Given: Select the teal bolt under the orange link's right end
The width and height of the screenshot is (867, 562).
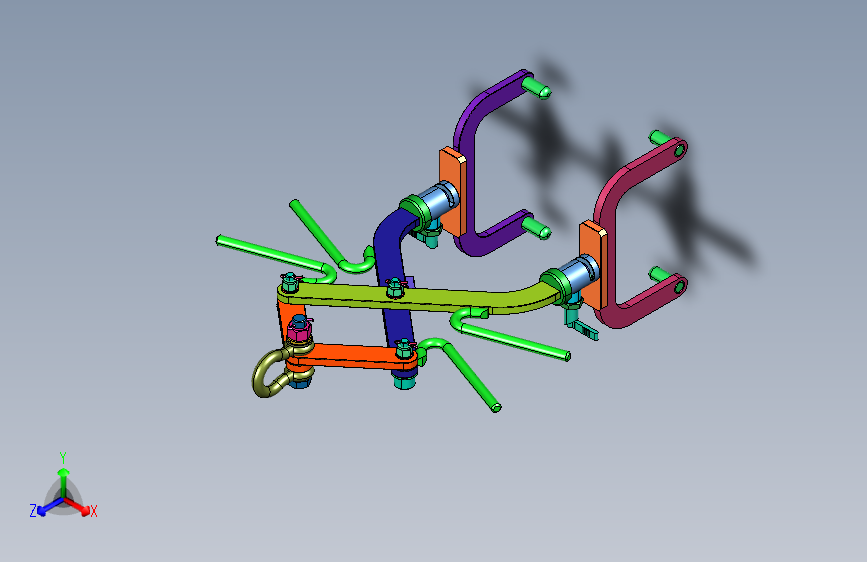Looking at the screenshot, I should click(405, 381).
